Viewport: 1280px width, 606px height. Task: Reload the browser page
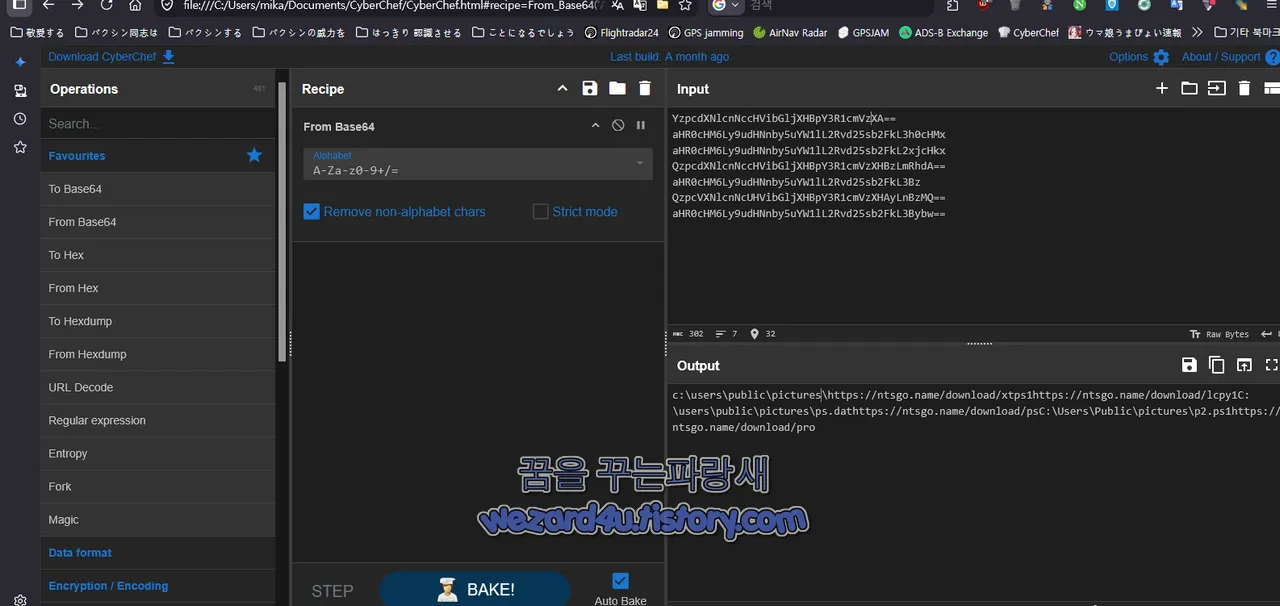coord(106,5)
